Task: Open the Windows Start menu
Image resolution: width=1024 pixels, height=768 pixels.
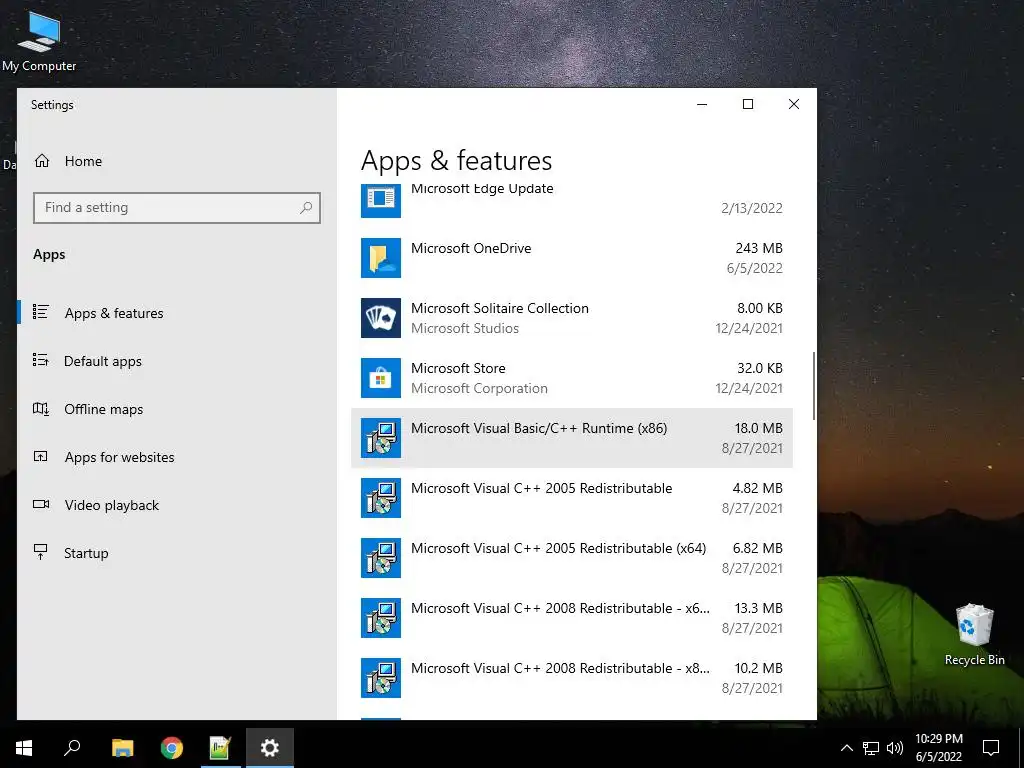Action: tap(24, 748)
